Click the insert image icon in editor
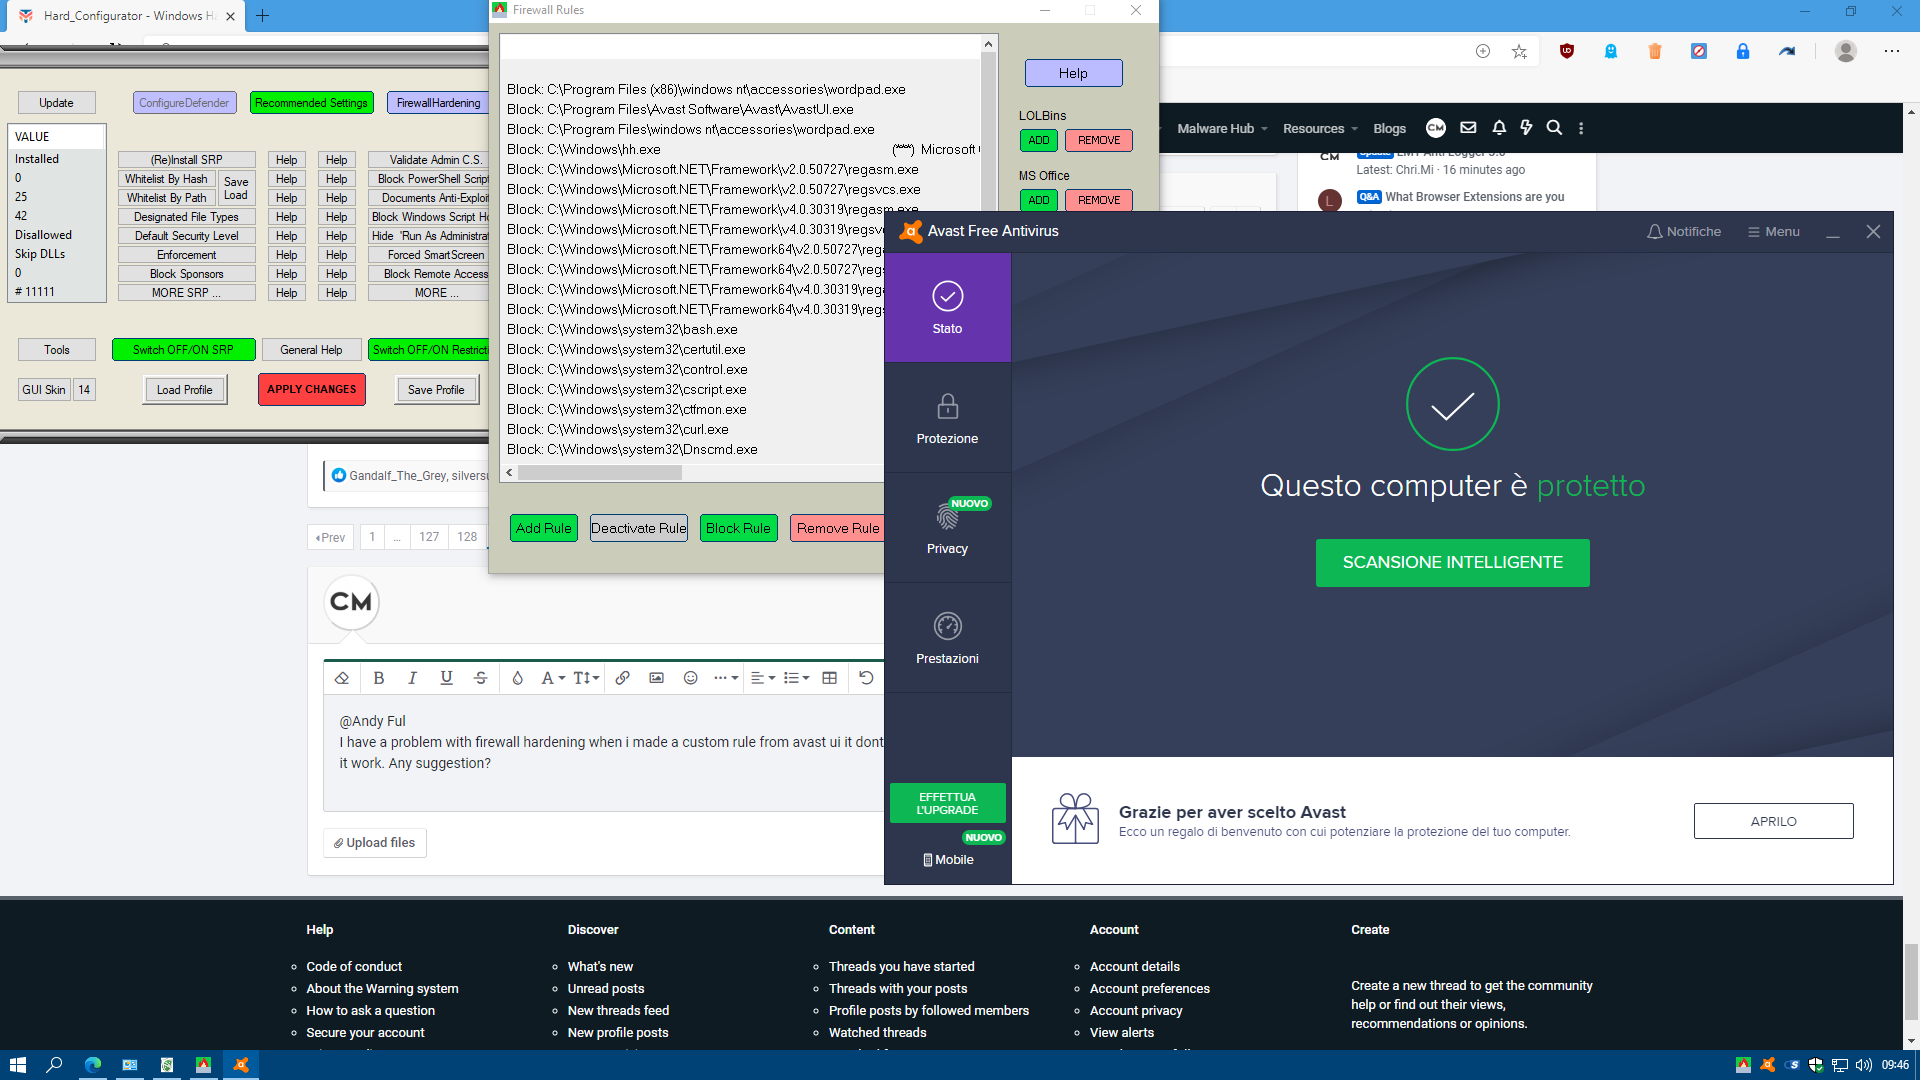Viewport: 1920px width, 1080px height. (x=656, y=678)
